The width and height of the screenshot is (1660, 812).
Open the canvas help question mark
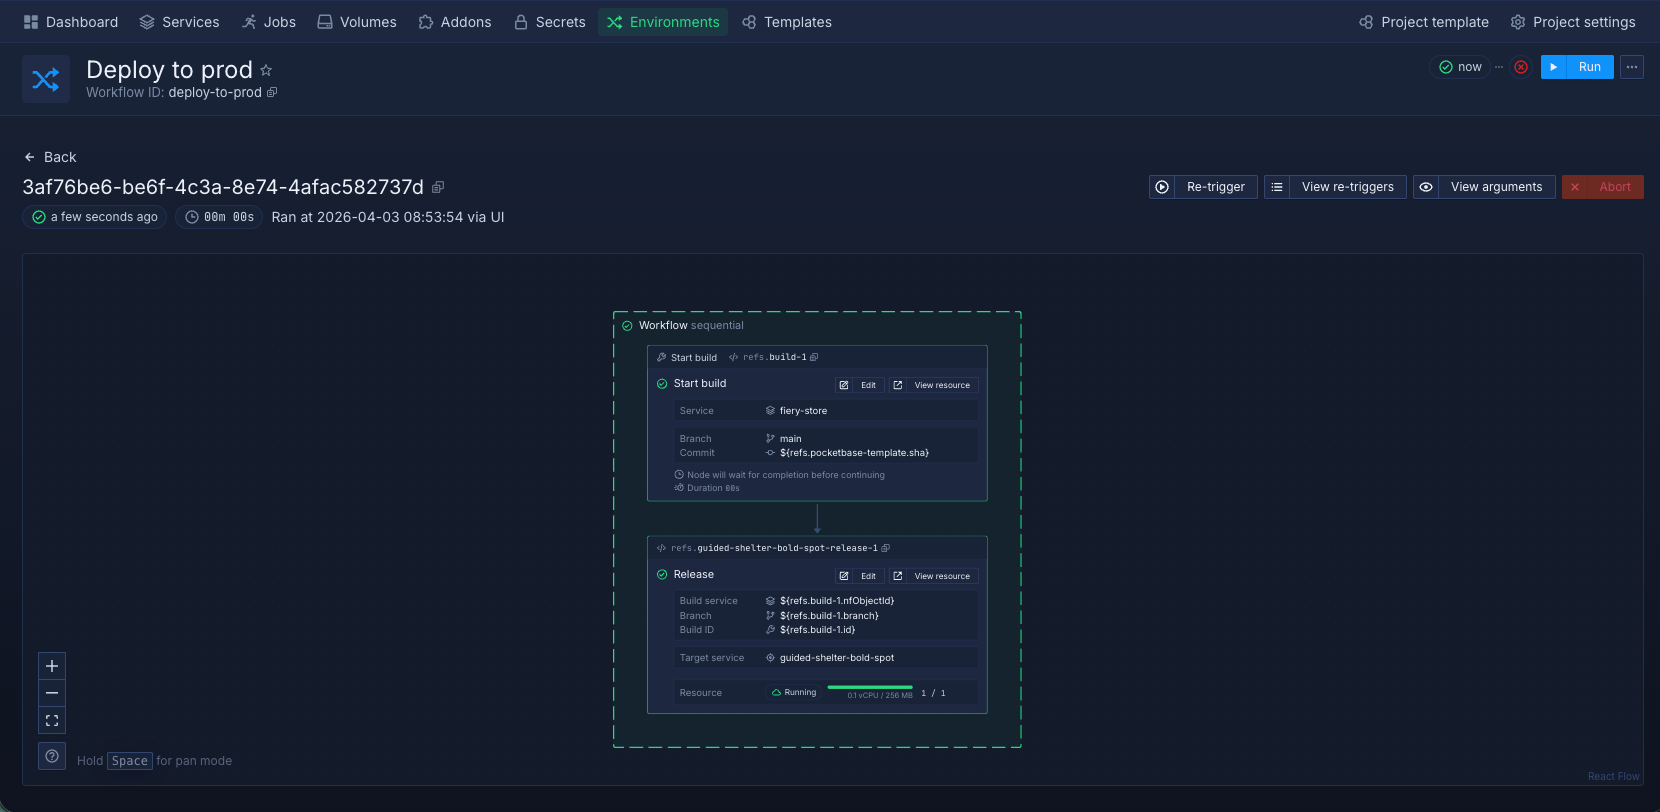tap(52, 756)
